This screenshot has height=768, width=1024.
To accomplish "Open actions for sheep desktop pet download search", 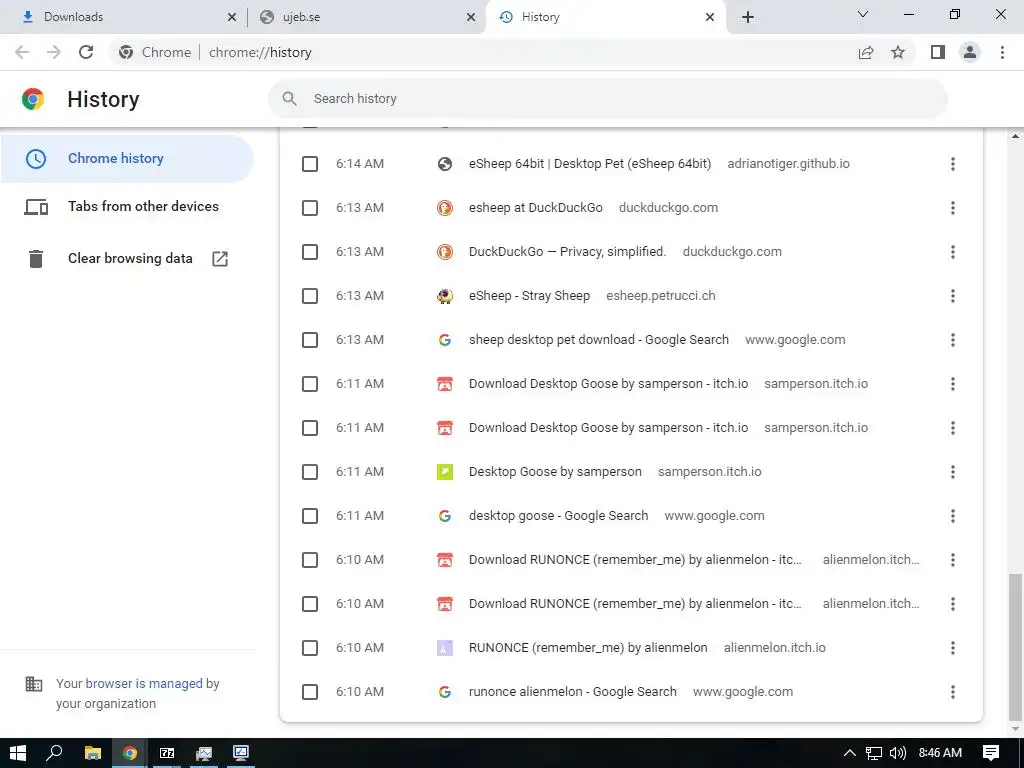I will pyautogui.click(x=953, y=340).
